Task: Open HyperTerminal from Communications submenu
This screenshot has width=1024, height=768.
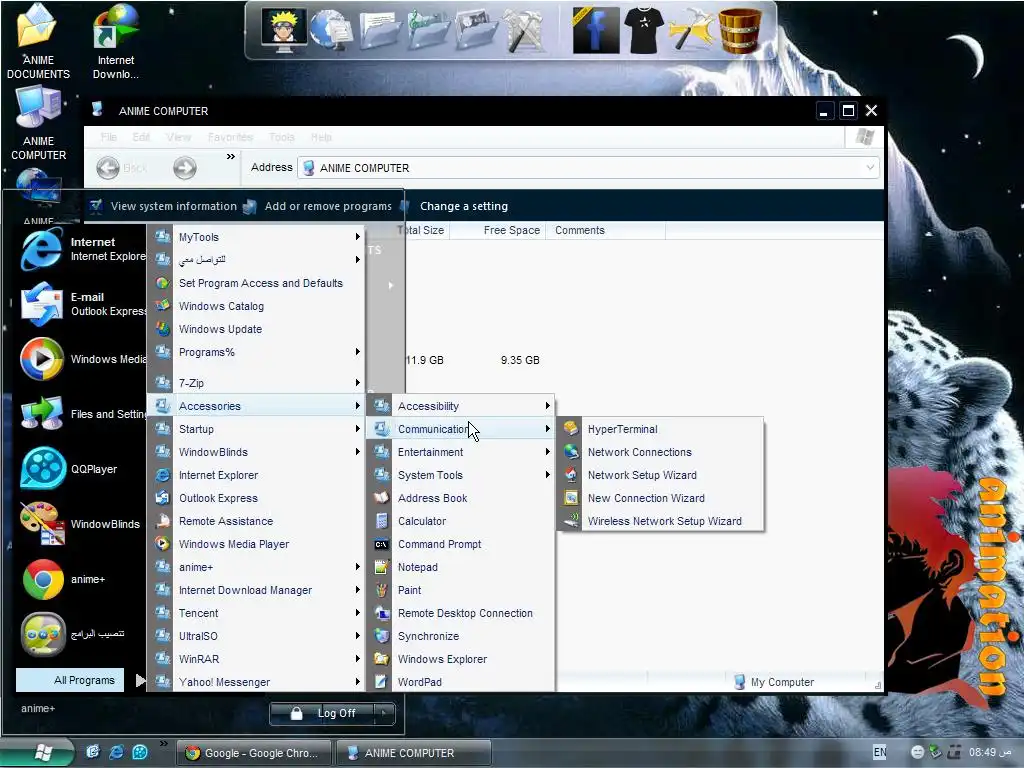Action: pyautogui.click(x=660, y=429)
